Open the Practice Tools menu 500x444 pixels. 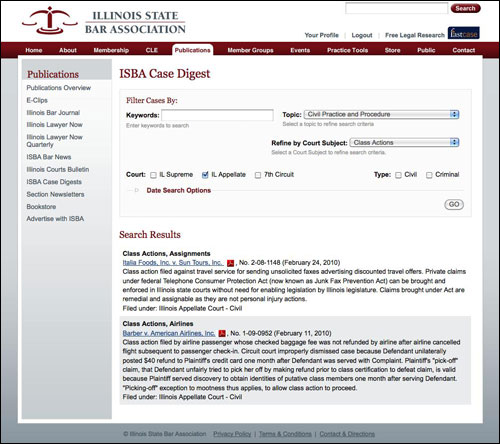347,50
